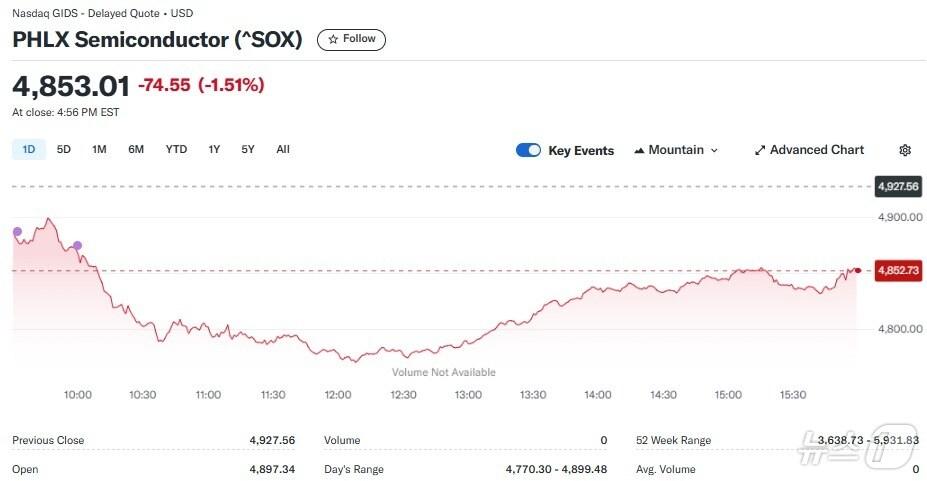Show the YTD chart range

[x=176, y=150]
